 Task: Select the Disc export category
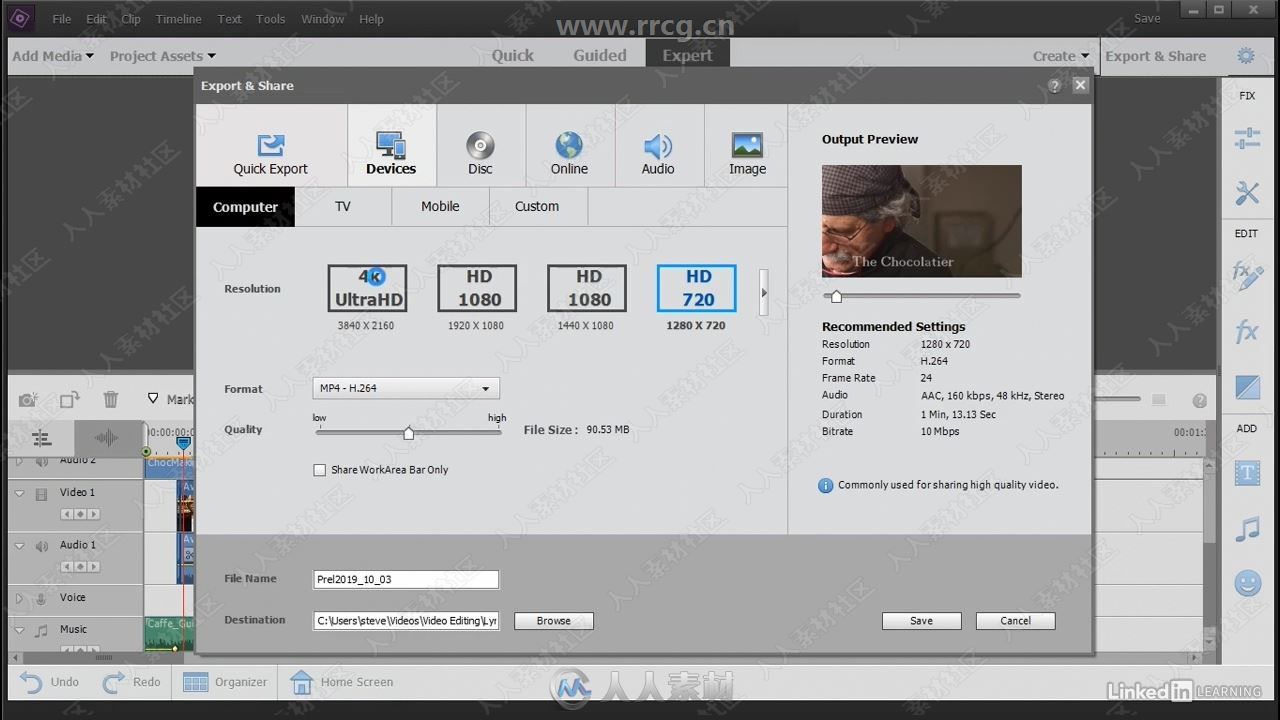coord(480,146)
